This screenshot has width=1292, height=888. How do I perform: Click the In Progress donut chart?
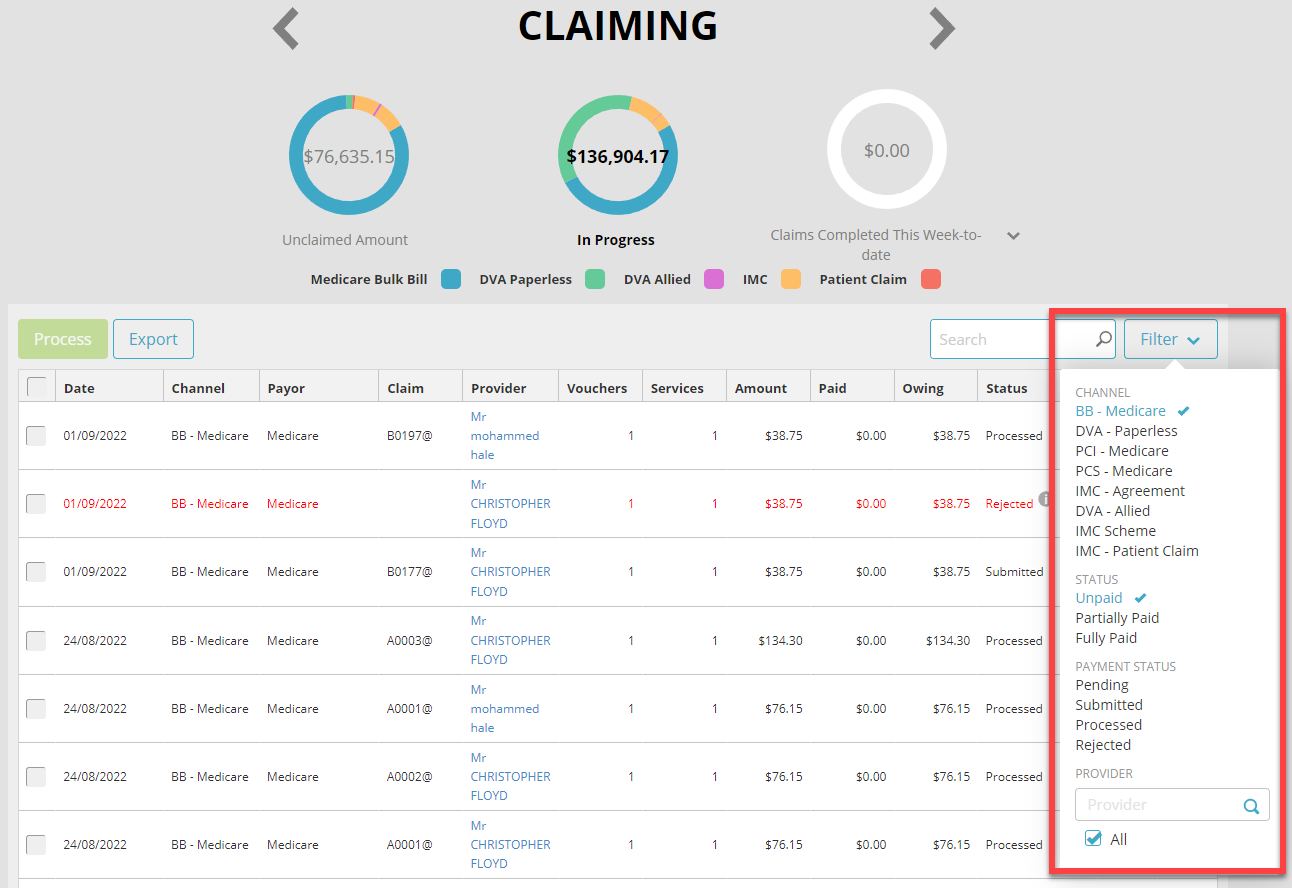click(x=618, y=155)
